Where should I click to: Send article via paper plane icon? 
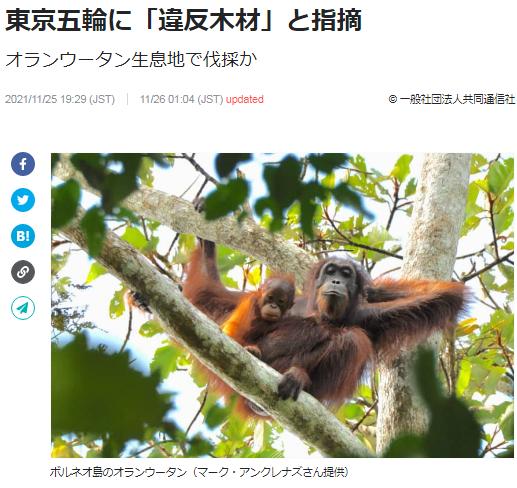[x=23, y=308]
